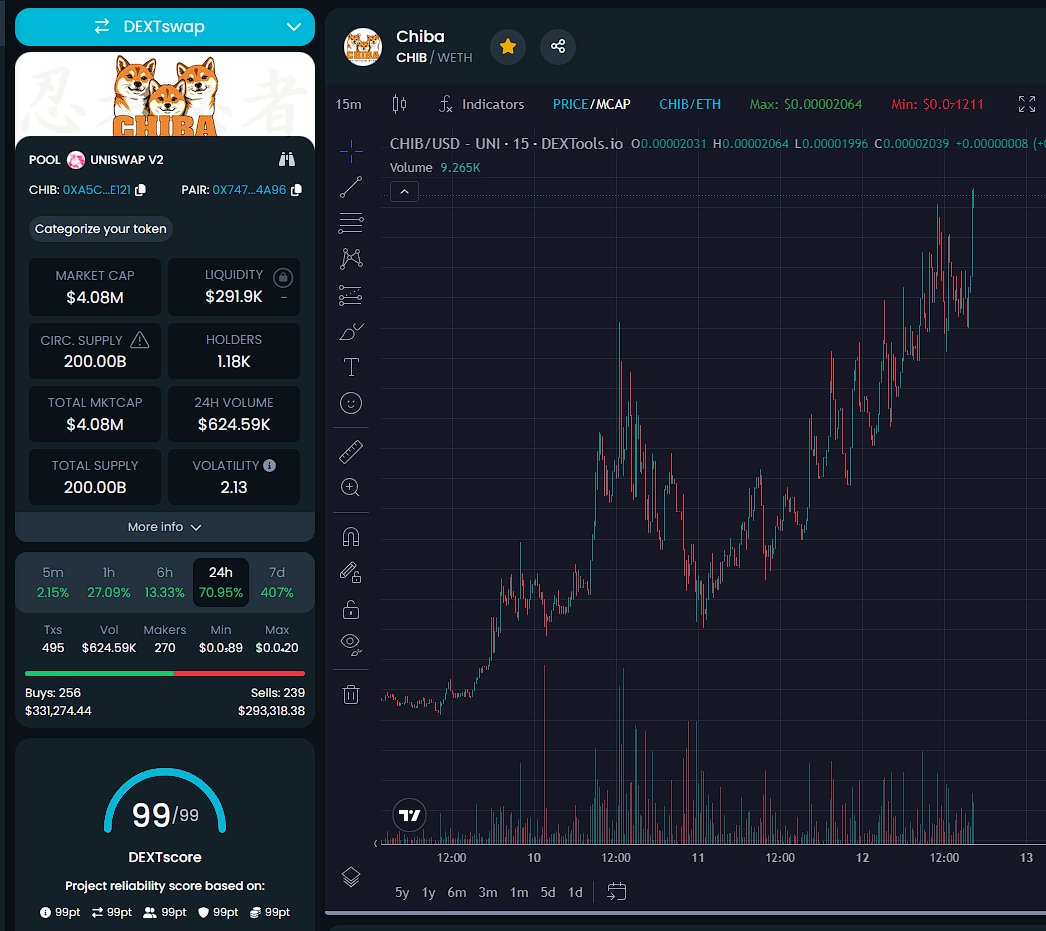The width and height of the screenshot is (1046, 931).
Task: Click the chart scroll-left arrow
Action: click(376, 844)
